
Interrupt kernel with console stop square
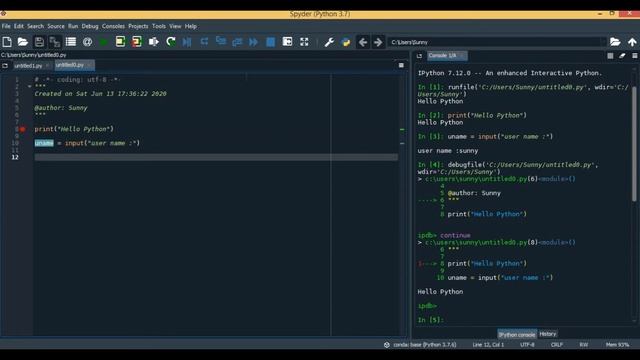click(610, 56)
